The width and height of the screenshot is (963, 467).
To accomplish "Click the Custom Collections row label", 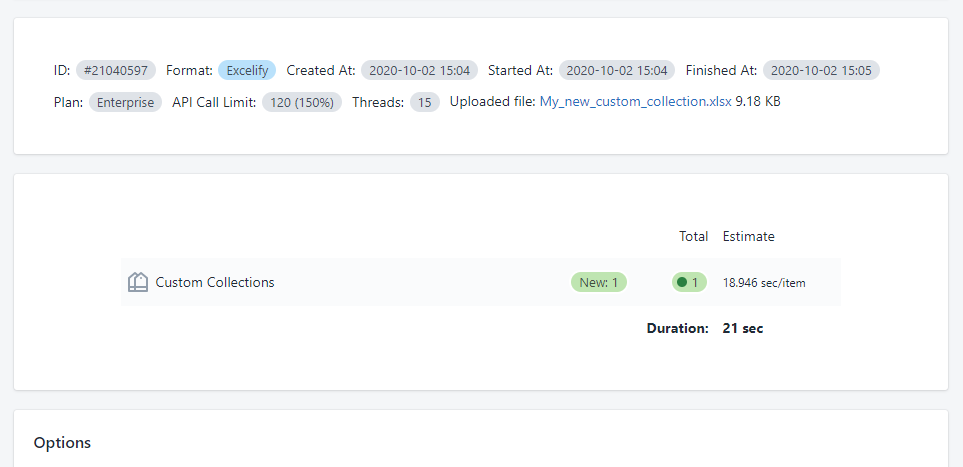I will click(215, 283).
